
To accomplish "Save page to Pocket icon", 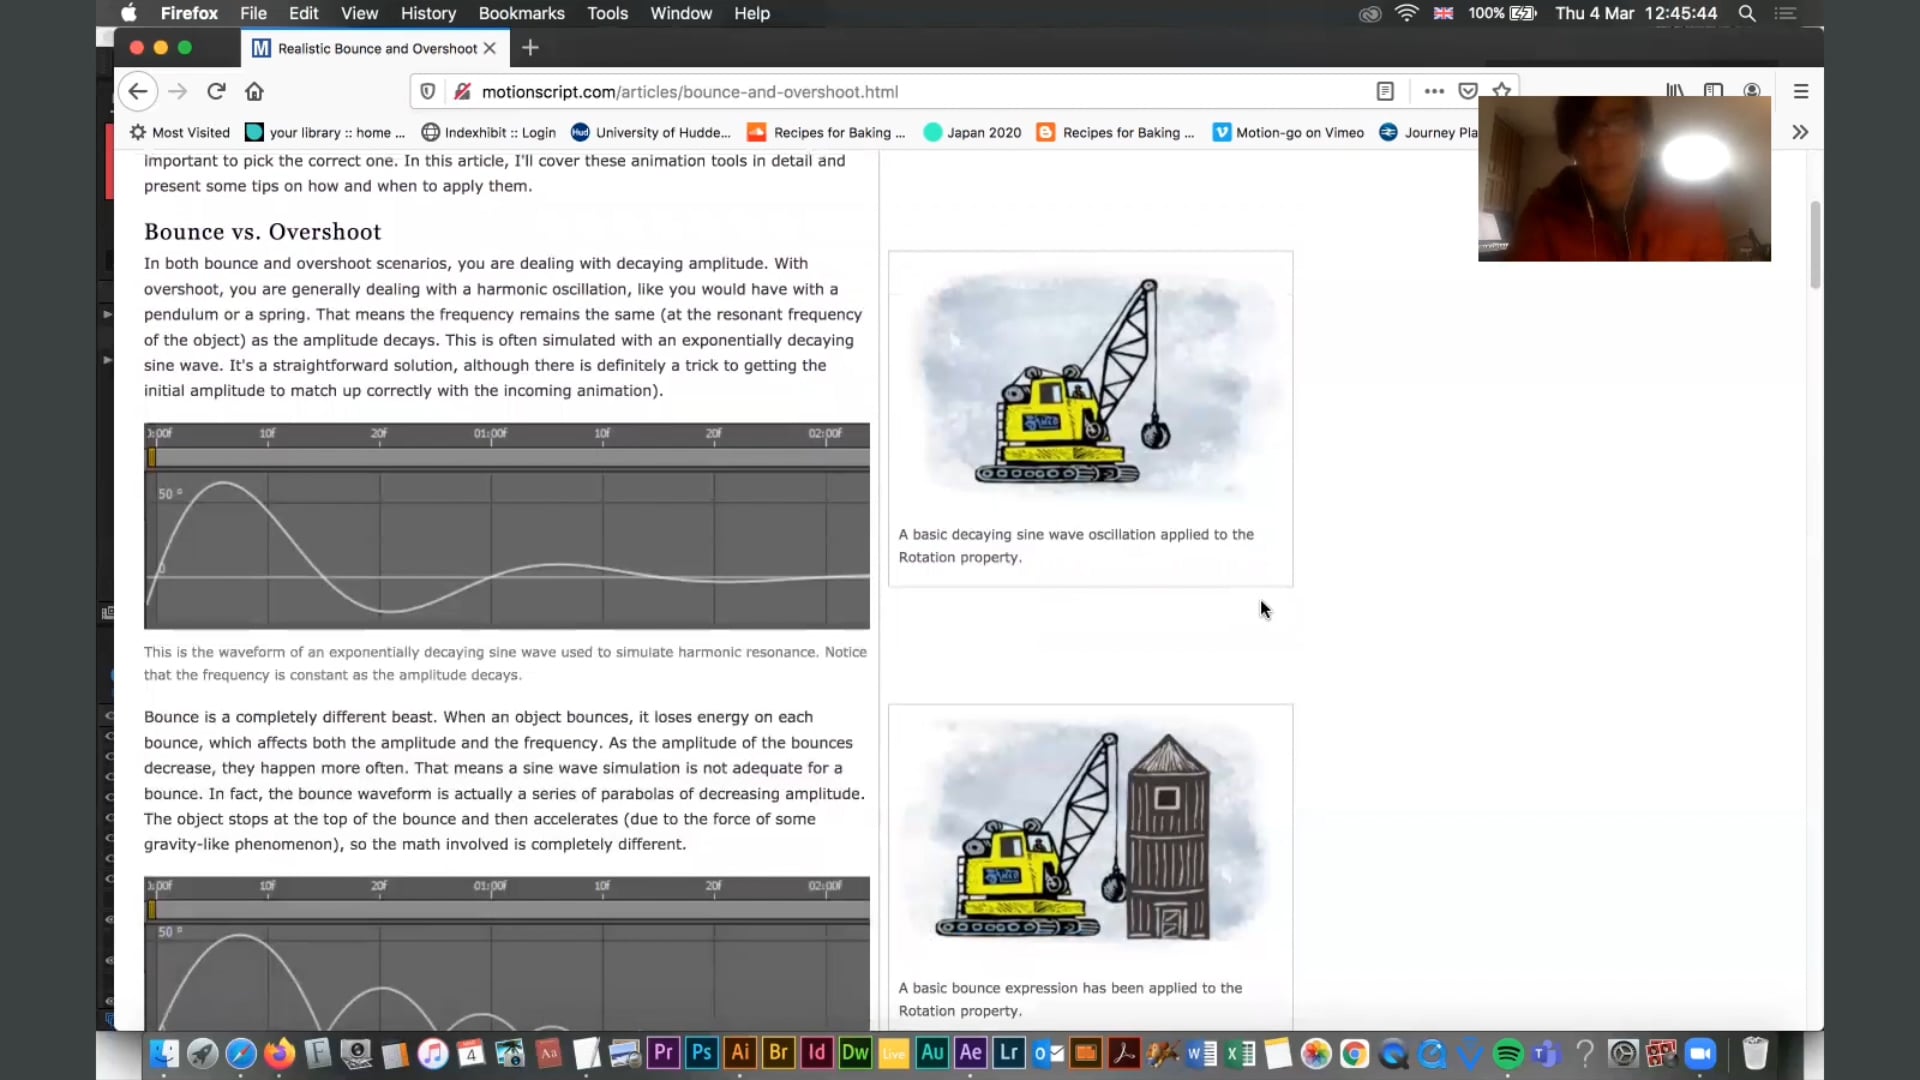I will point(1468,92).
